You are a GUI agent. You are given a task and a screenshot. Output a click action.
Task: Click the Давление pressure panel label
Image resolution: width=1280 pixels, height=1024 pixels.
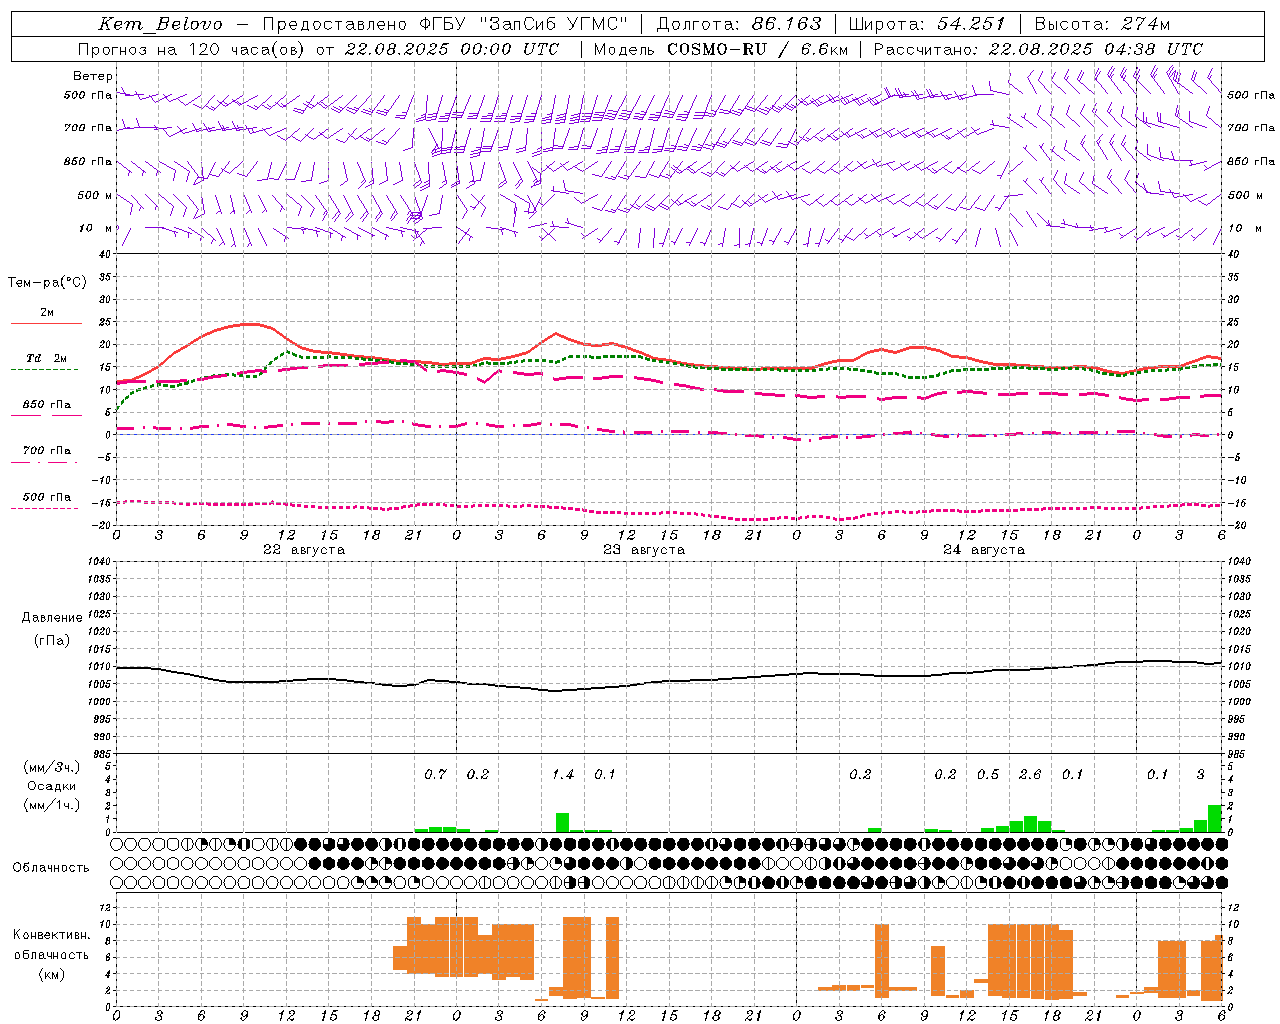tap(52, 618)
